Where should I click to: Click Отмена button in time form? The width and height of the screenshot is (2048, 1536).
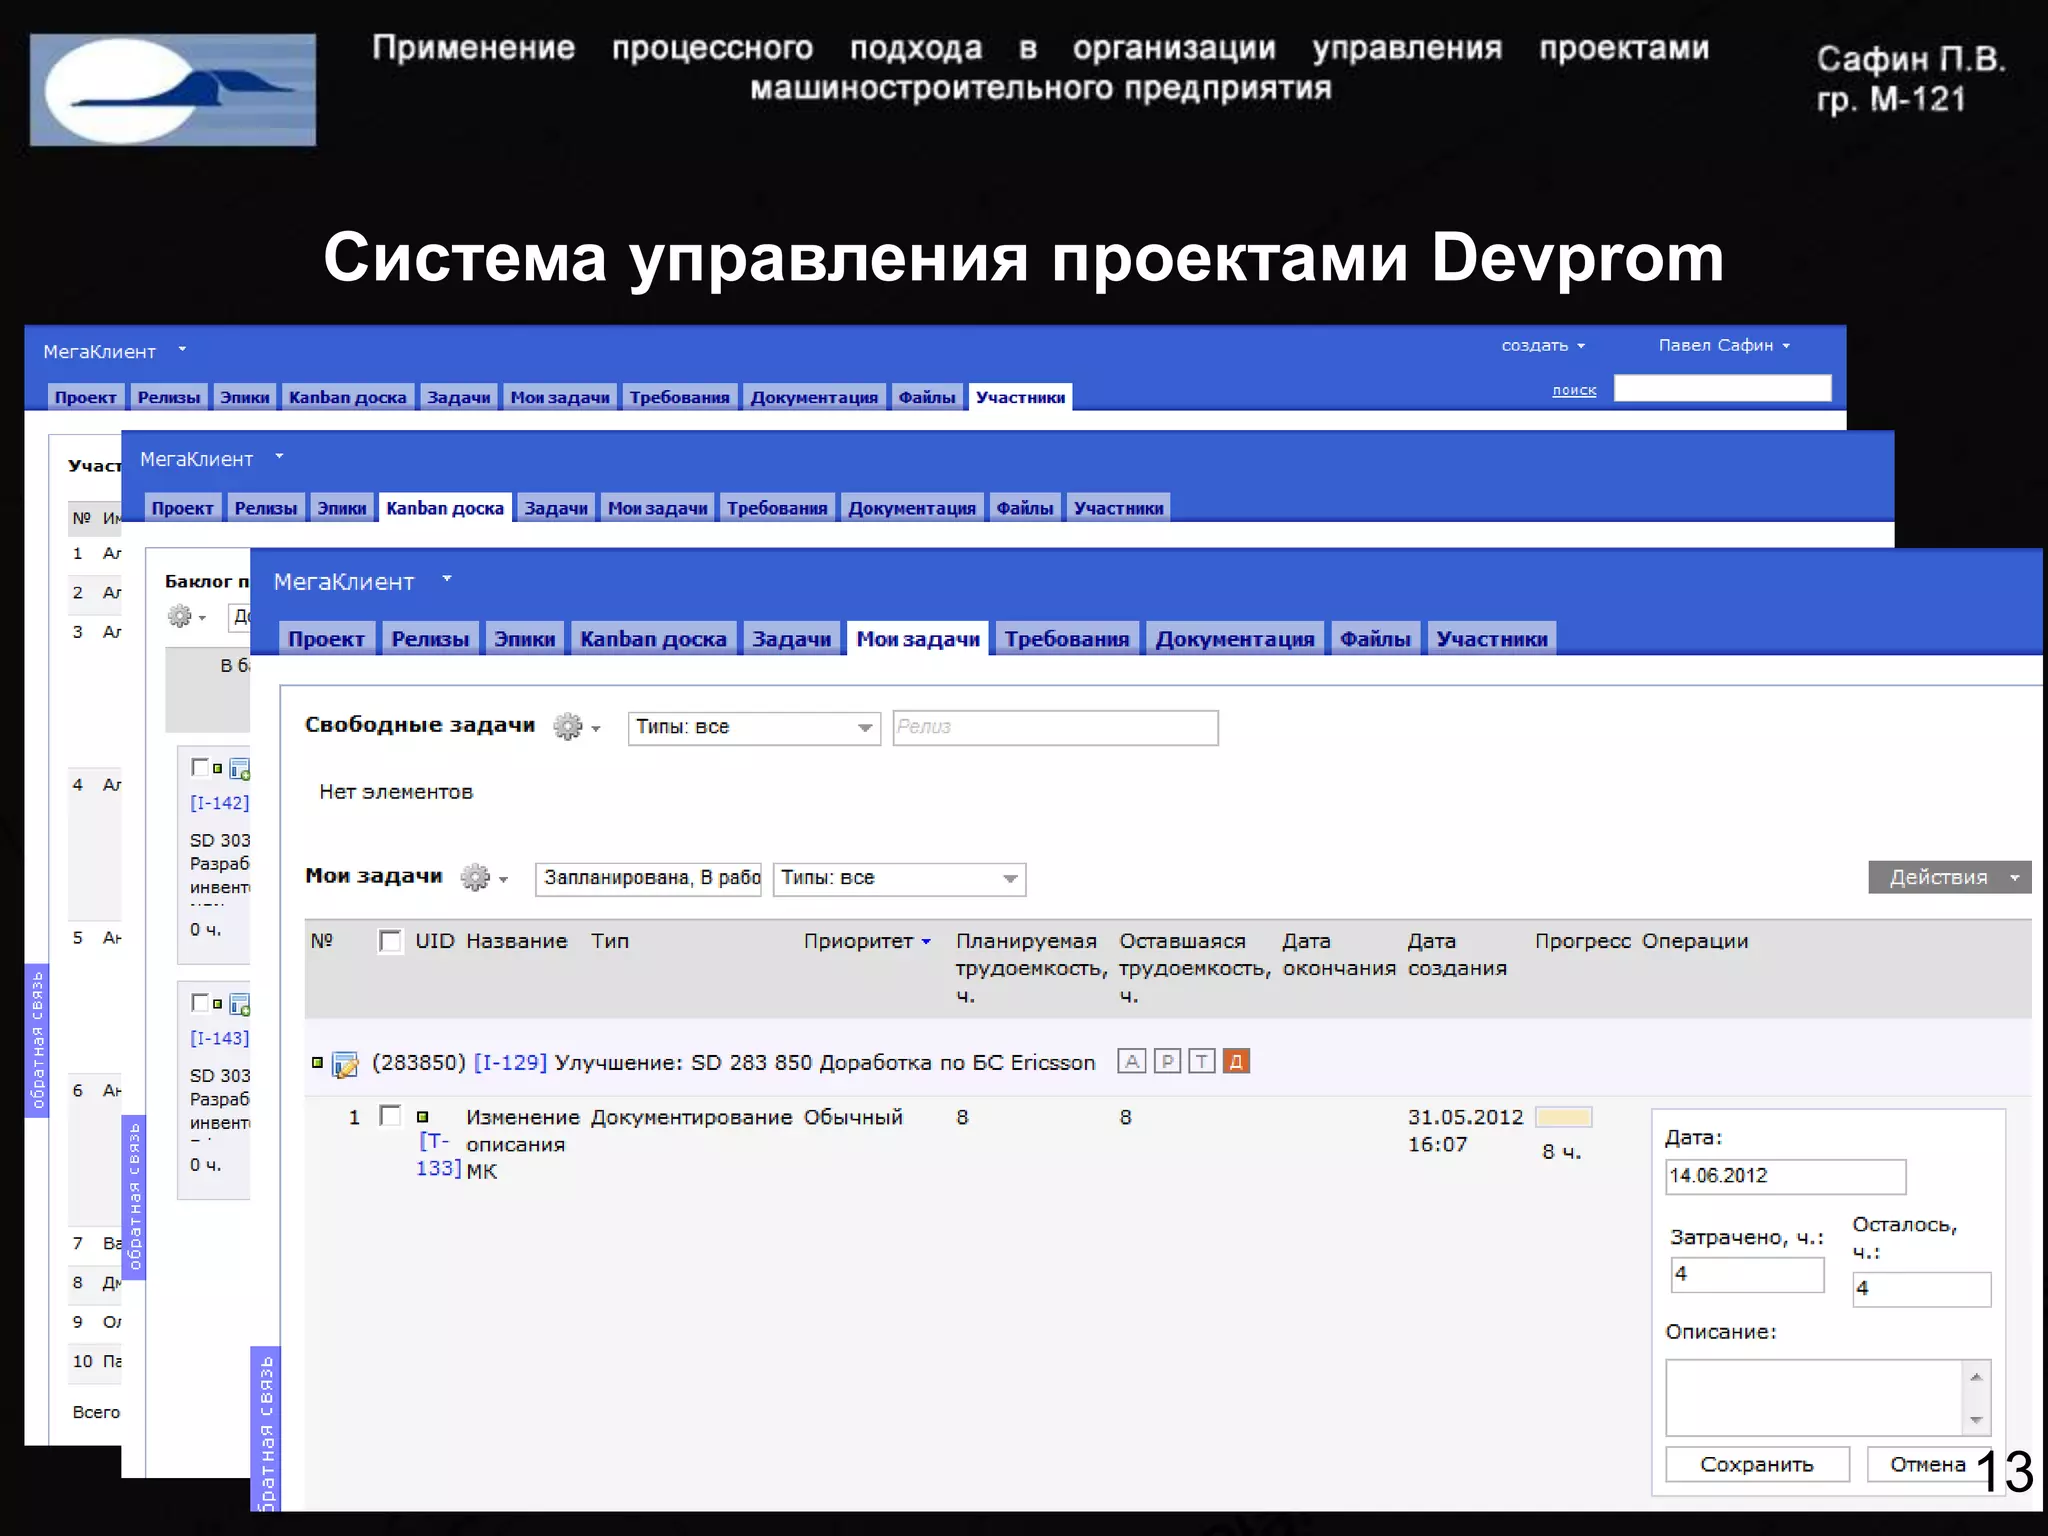coord(1927,1464)
